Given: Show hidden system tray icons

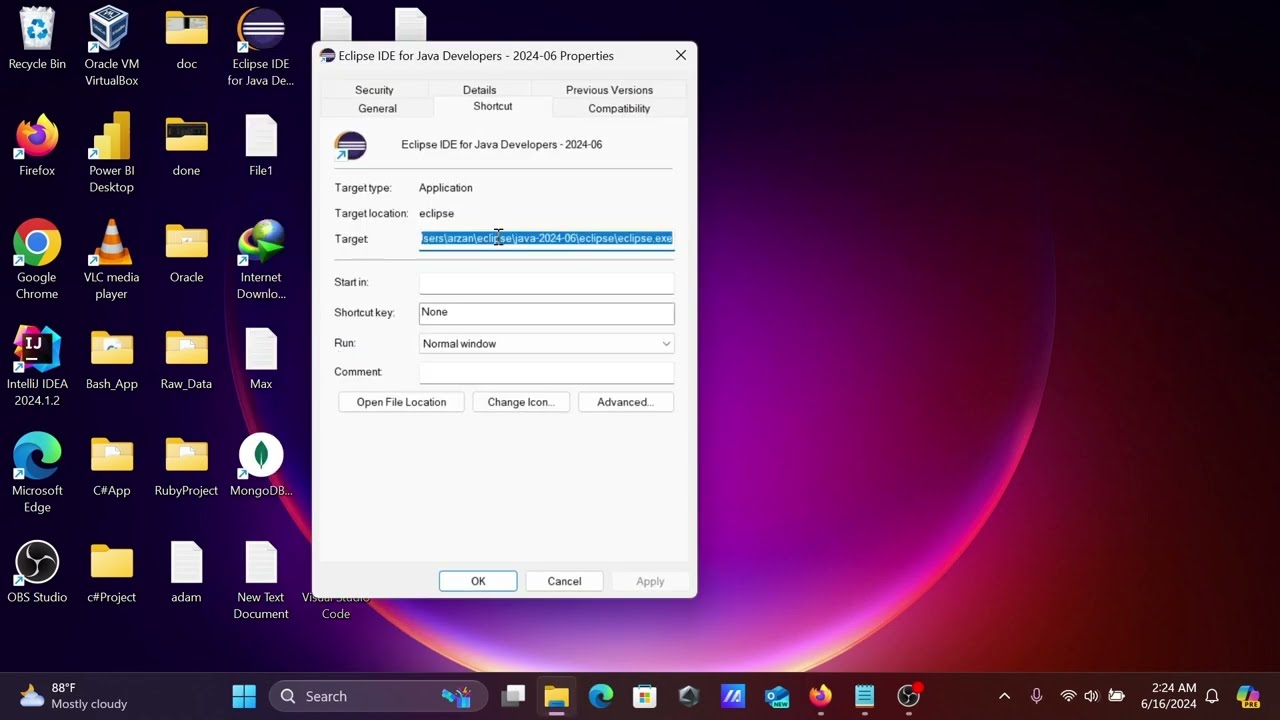Looking at the screenshot, I should point(1005,696).
